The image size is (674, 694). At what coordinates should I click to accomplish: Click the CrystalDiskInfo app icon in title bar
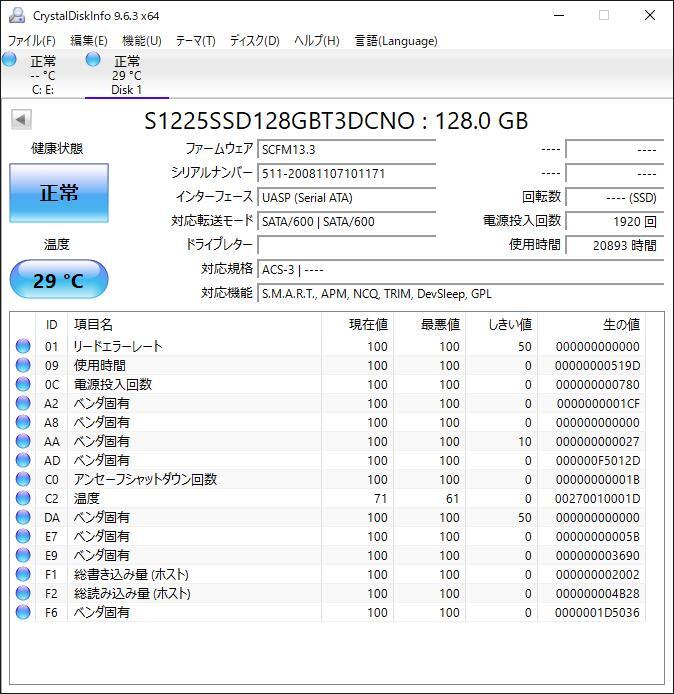pos(17,15)
